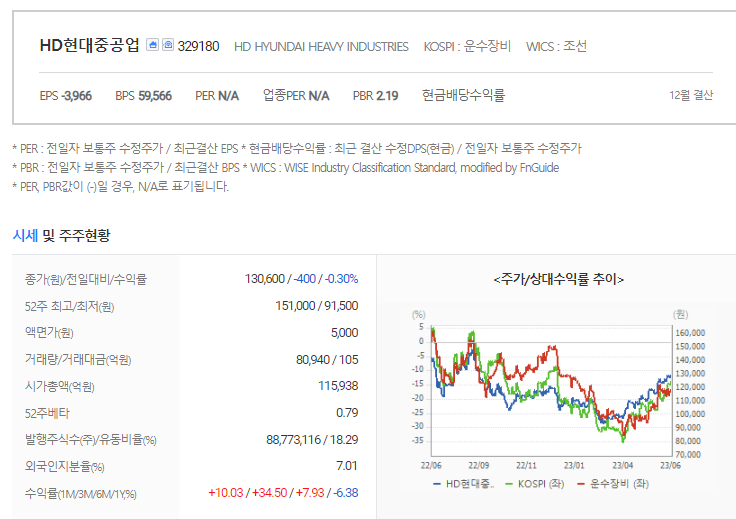The image size is (736, 519).
Task: Click the HD HYUNDAI HEAVY INDUSTRIES text
Action: (321, 46)
